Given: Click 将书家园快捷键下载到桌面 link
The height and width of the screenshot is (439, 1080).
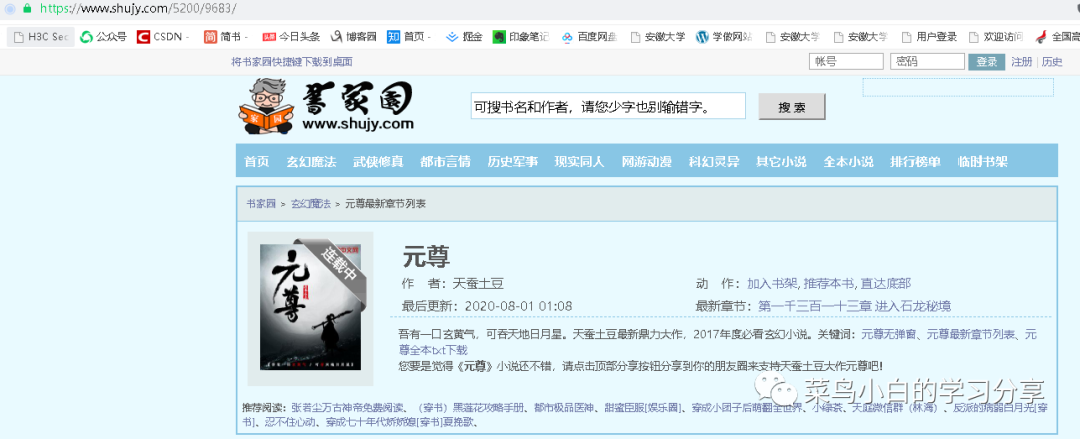Looking at the screenshot, I should [x=292, y=62].
